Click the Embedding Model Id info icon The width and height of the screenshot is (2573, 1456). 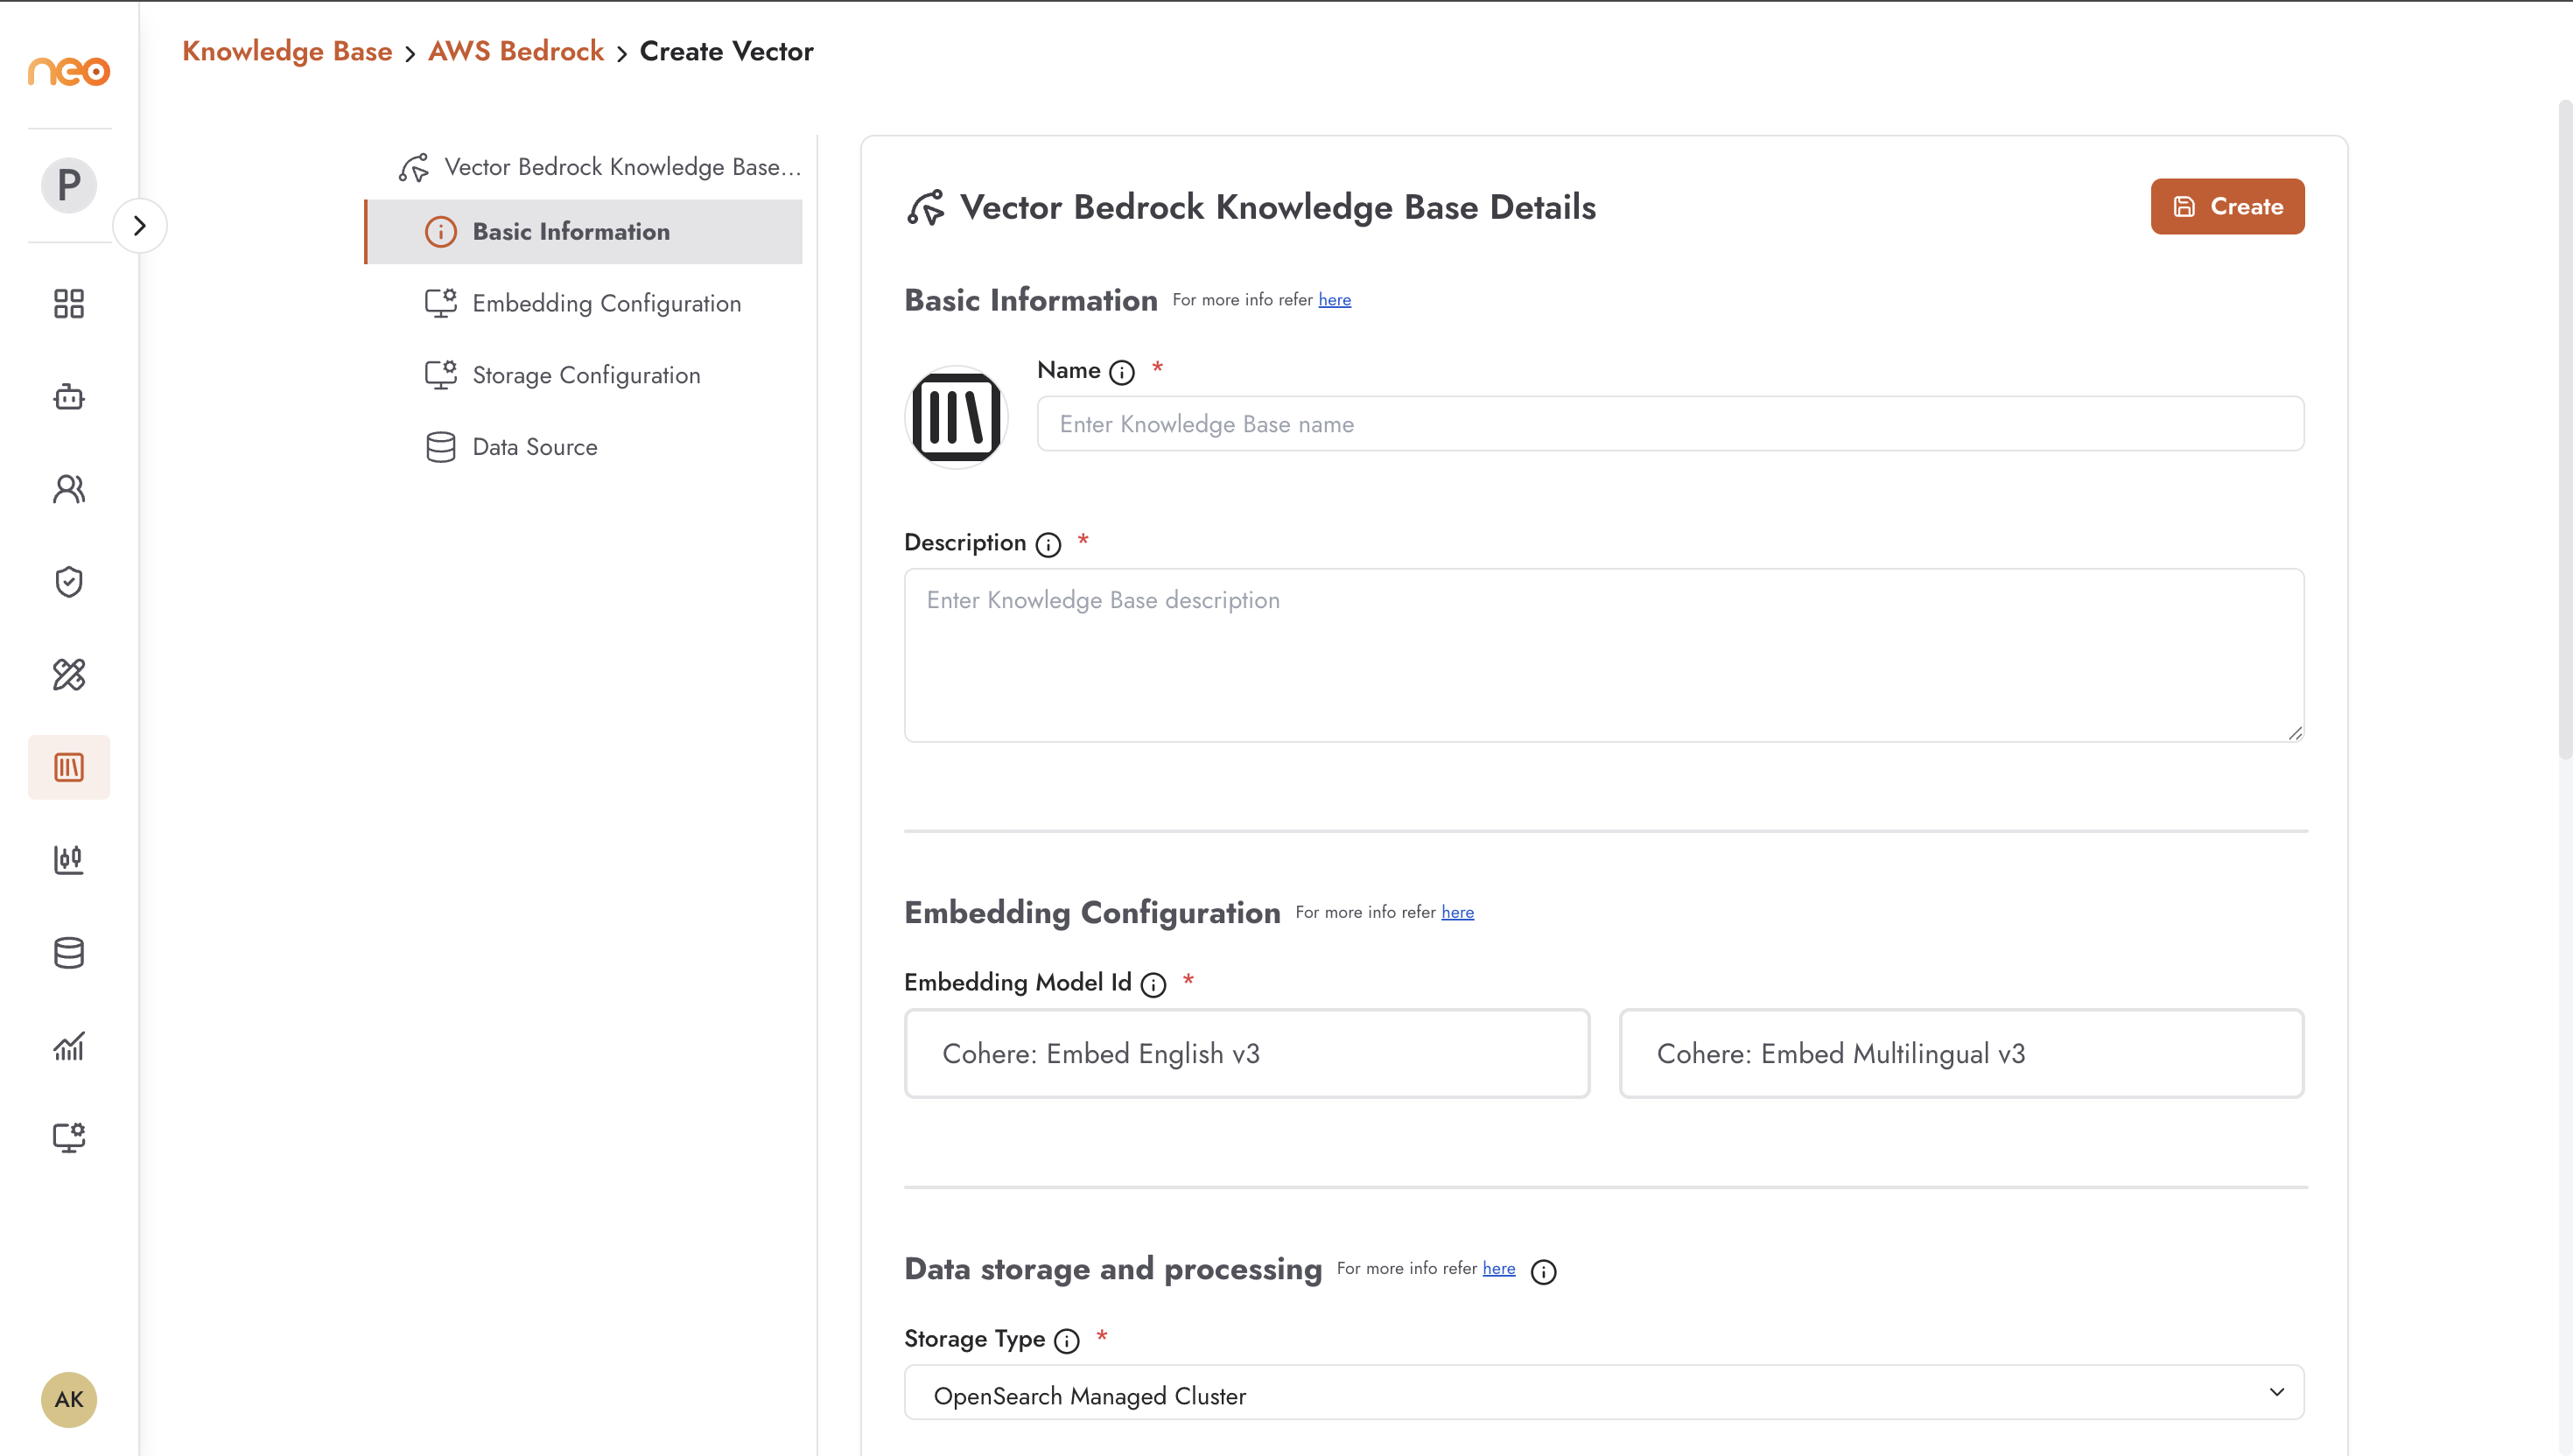tap(1153, 984)
